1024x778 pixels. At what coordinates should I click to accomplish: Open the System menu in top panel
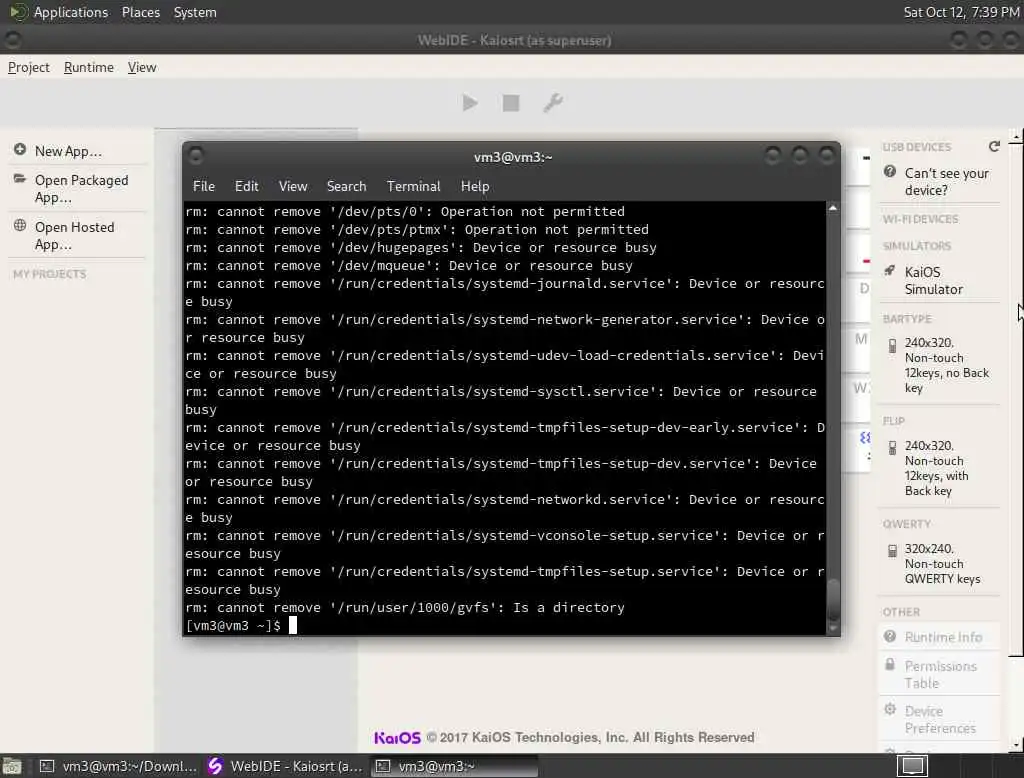click(195, 12)
